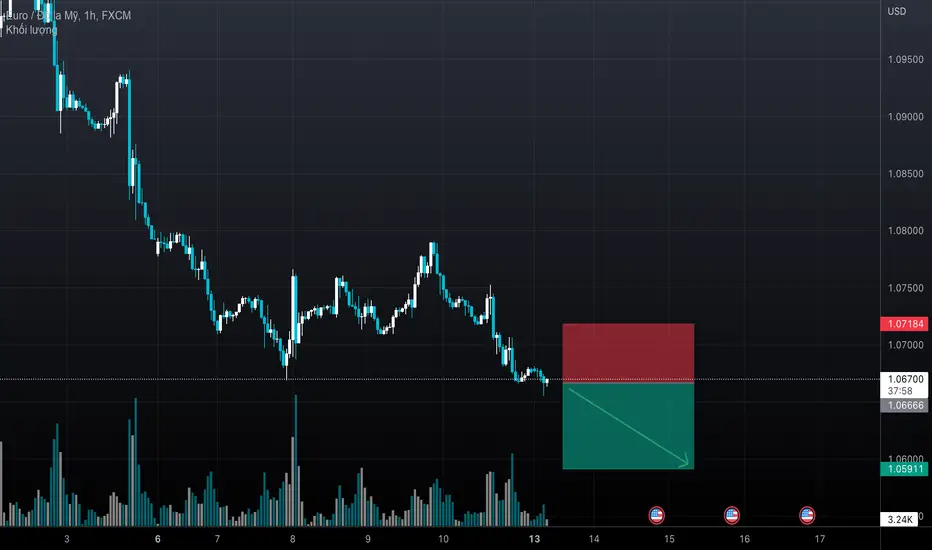Click the current price label 1.06700

(905, 379)
